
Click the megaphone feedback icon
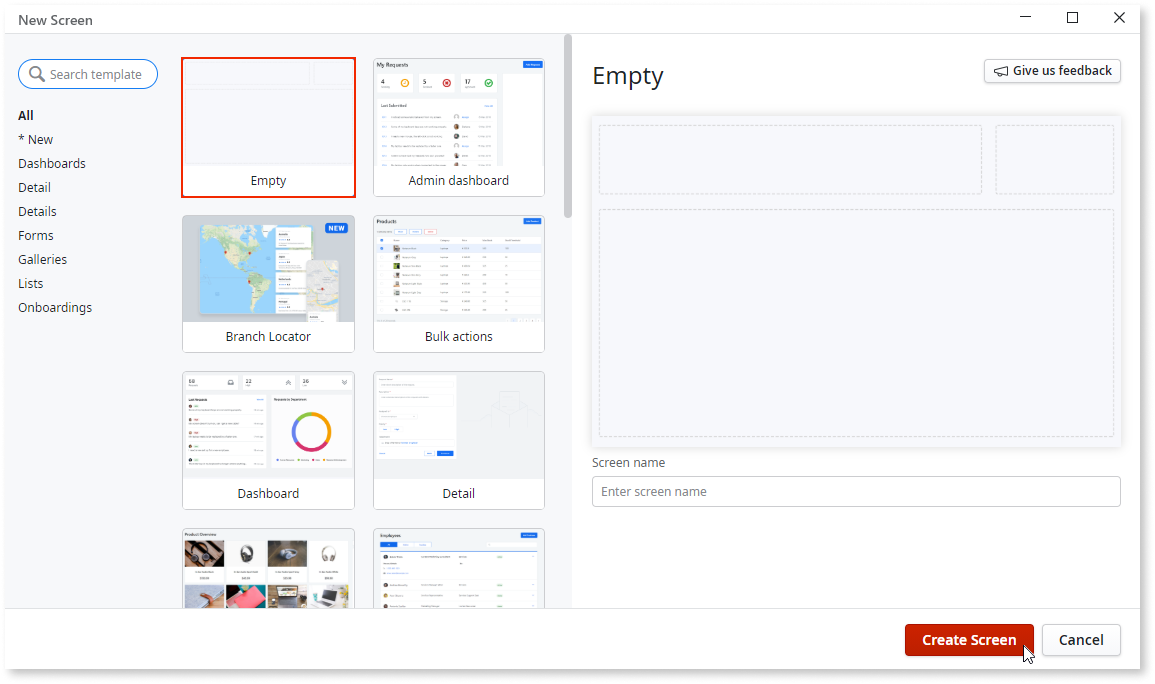click(1004, 70)
